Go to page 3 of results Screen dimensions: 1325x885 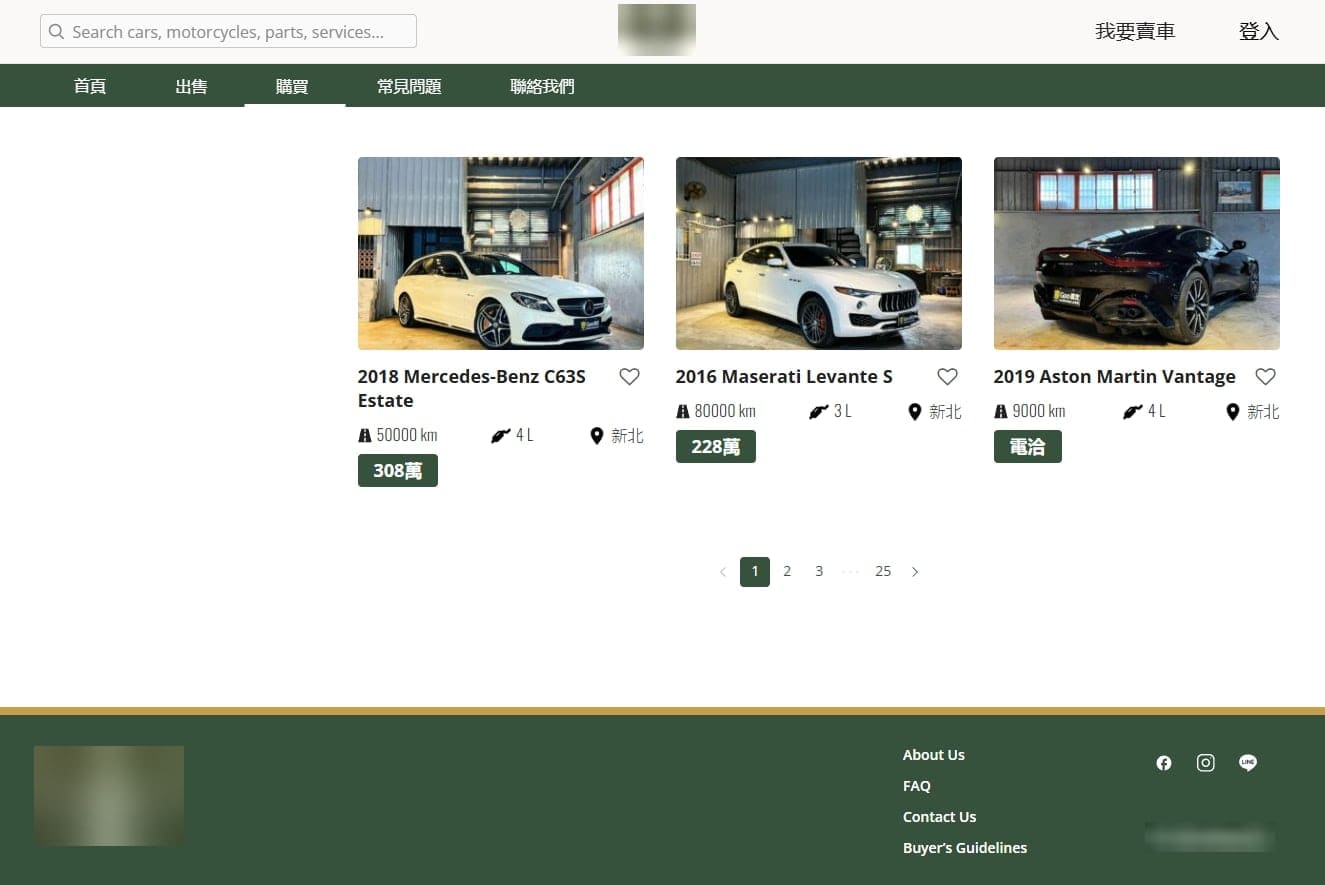coord(819,572)
